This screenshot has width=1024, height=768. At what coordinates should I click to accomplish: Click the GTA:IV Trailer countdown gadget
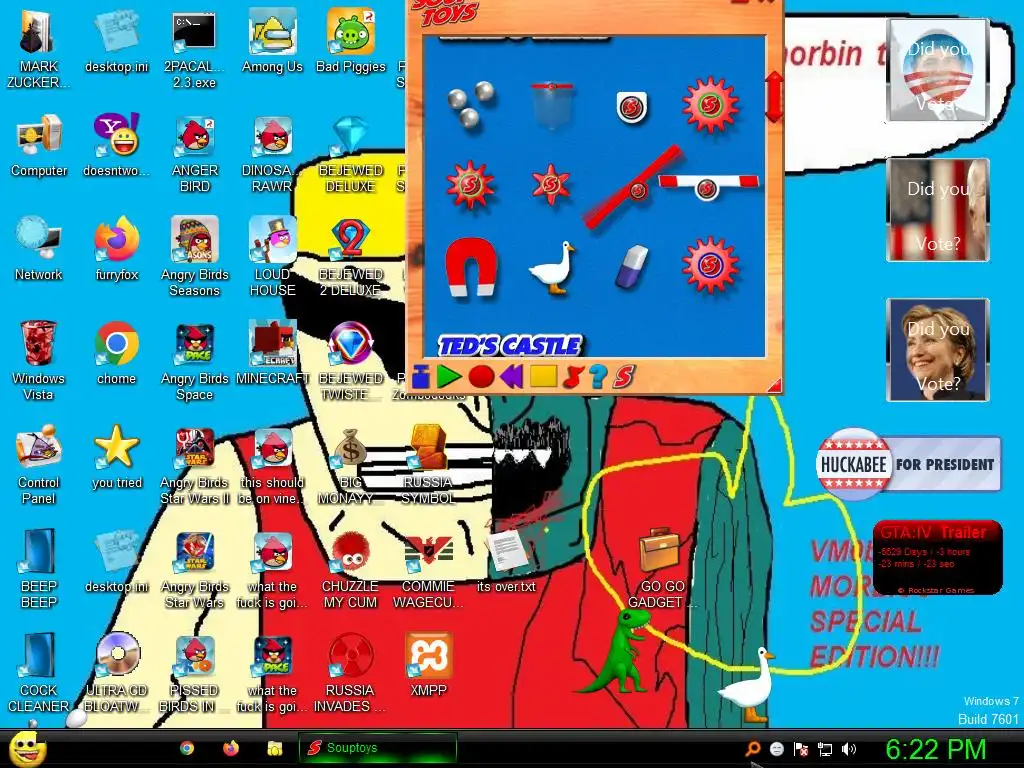click(x=938, y=557)
